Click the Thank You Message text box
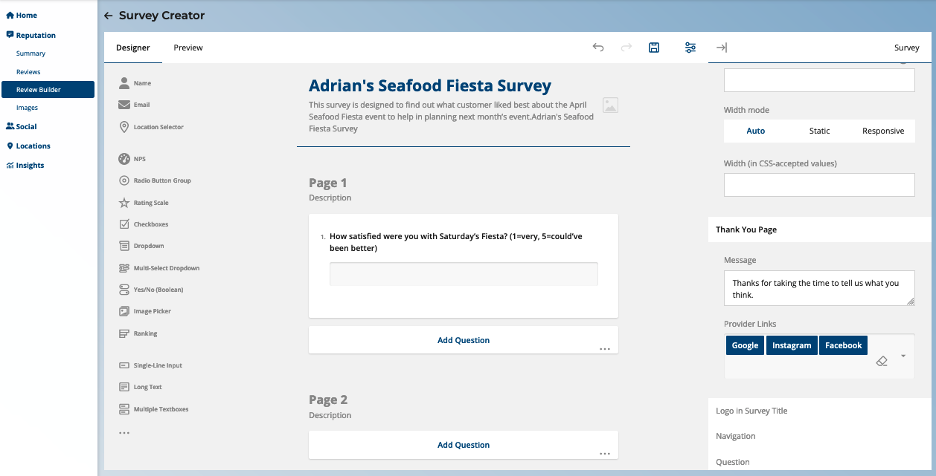 pyautogui.click(x=818, y=289)
